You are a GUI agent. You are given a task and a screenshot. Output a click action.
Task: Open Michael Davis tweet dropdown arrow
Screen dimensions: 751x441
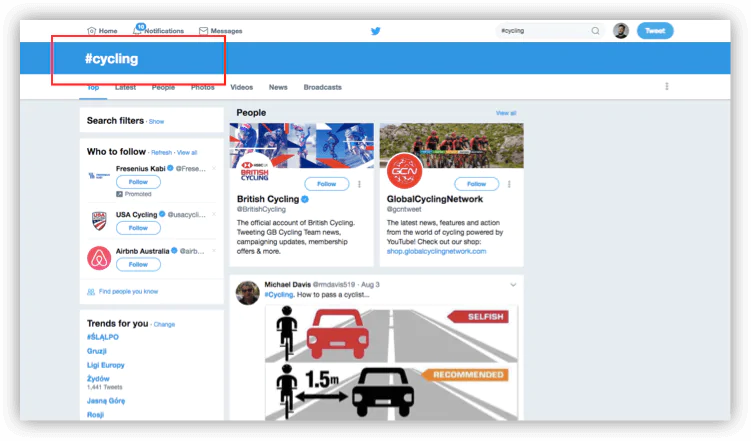pyautogui.click(x=513, y=285)
